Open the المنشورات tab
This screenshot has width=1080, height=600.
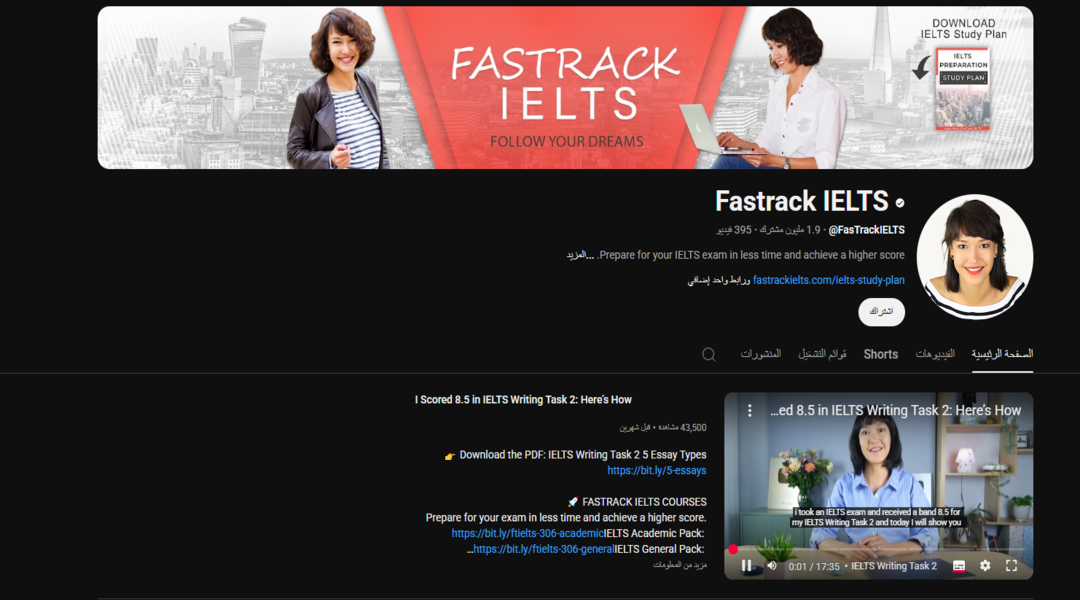760,354
